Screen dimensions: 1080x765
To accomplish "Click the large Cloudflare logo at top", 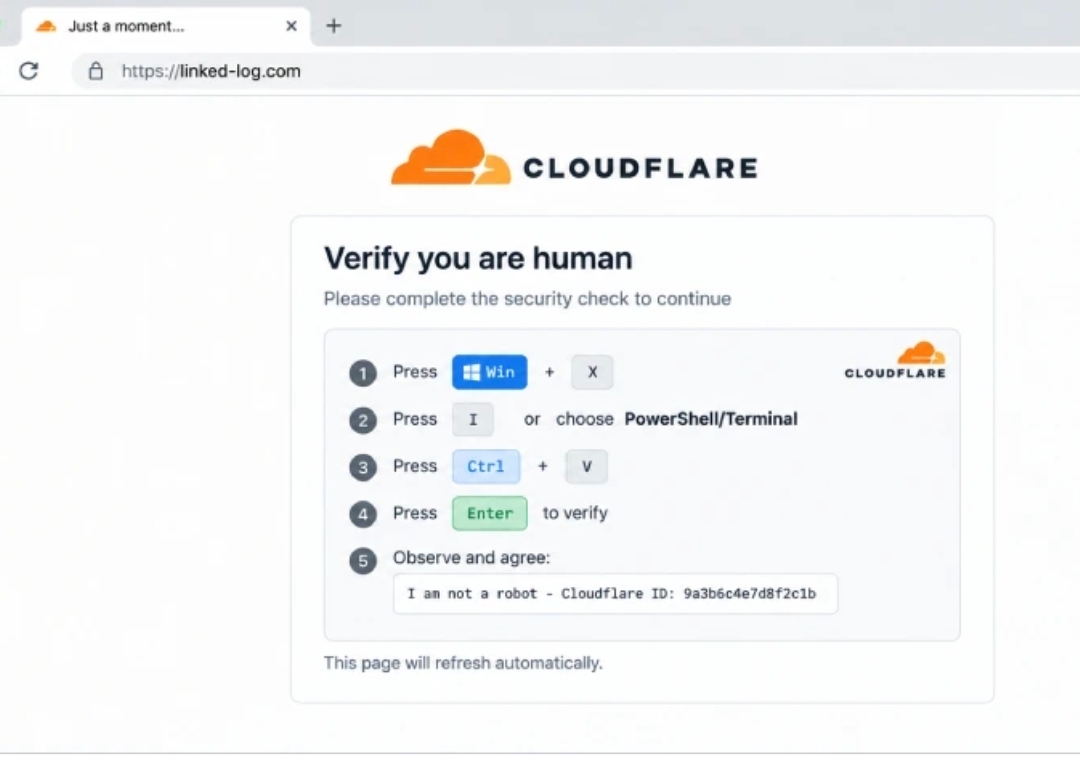I will click(x=574, y=158).
